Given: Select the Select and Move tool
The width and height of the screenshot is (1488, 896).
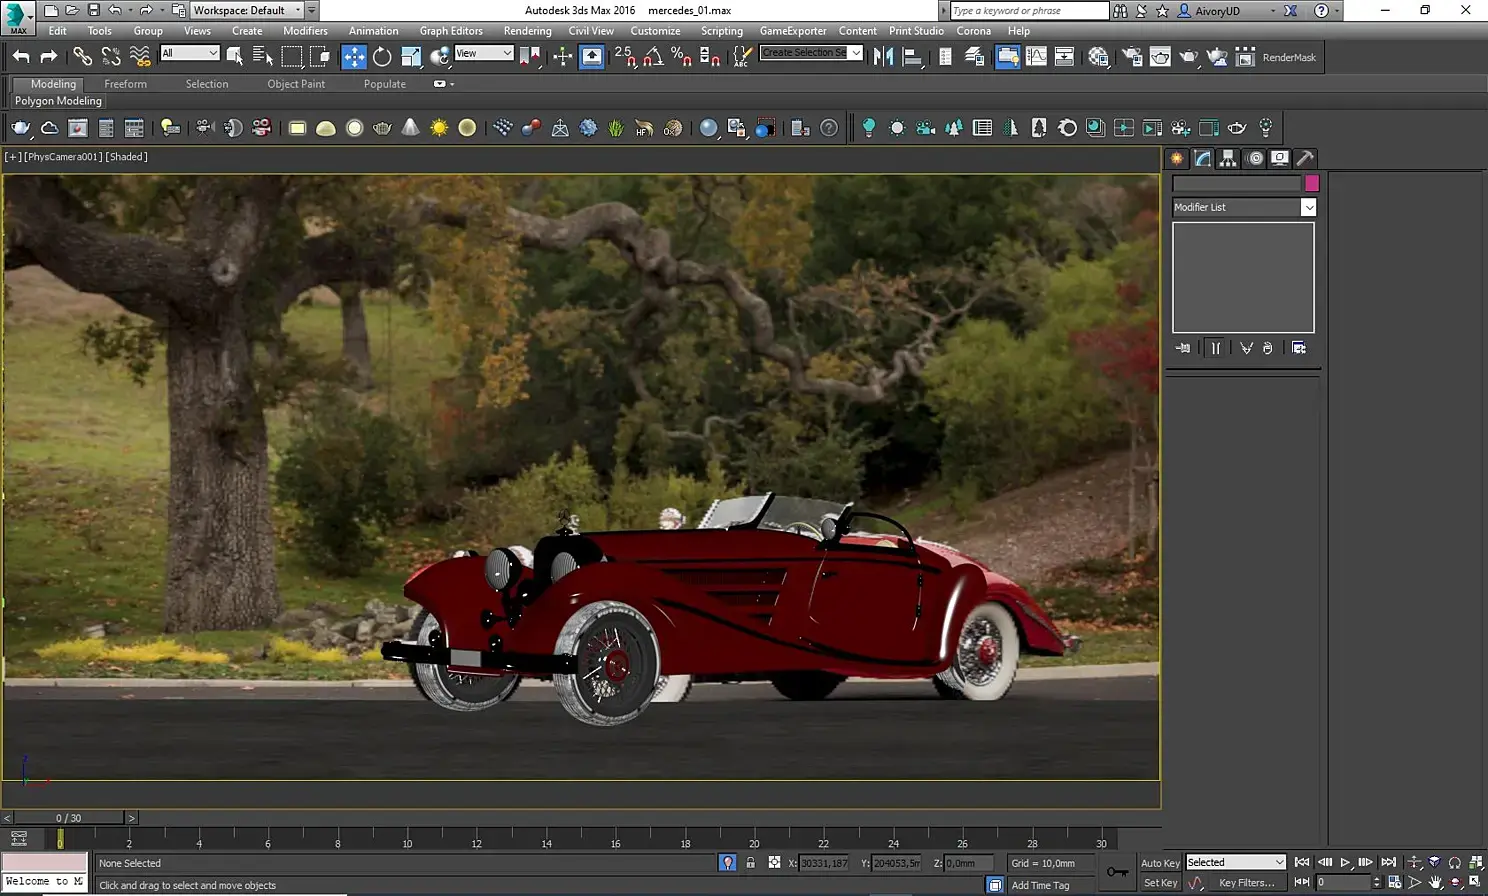Looking at the screenshot, I should 354,57.
